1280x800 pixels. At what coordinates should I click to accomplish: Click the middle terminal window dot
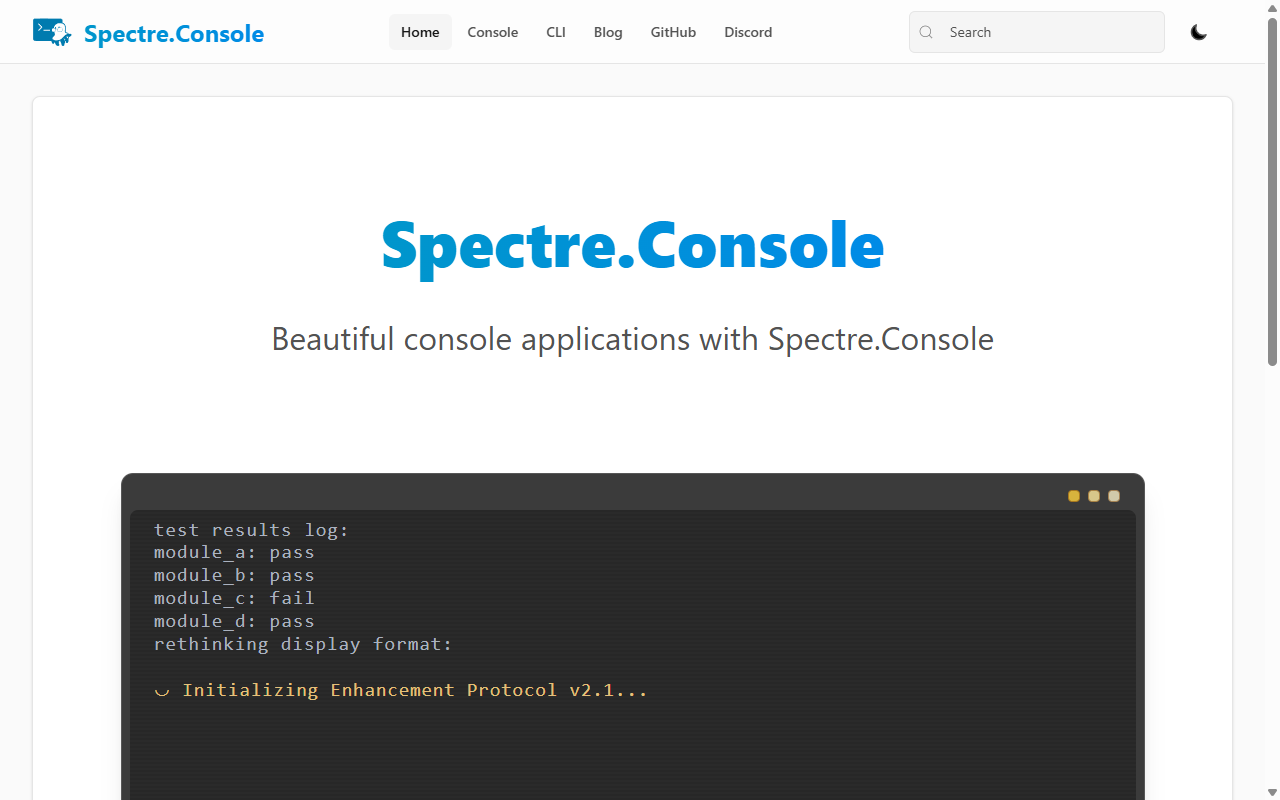tap(1094, 496)
